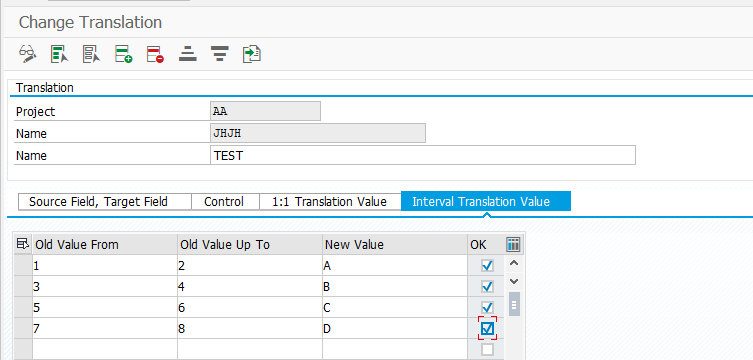The height and width of the screenshot is (360, 753).
Task: Select the row selector for row 1
Action: pos(23,265)
